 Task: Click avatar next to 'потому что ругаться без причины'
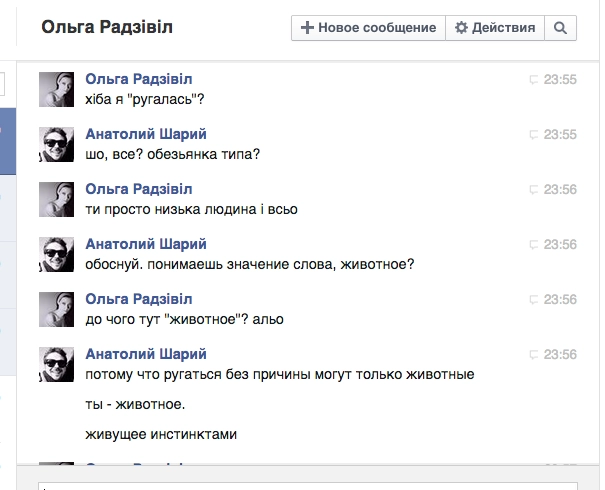pos(56,365)
